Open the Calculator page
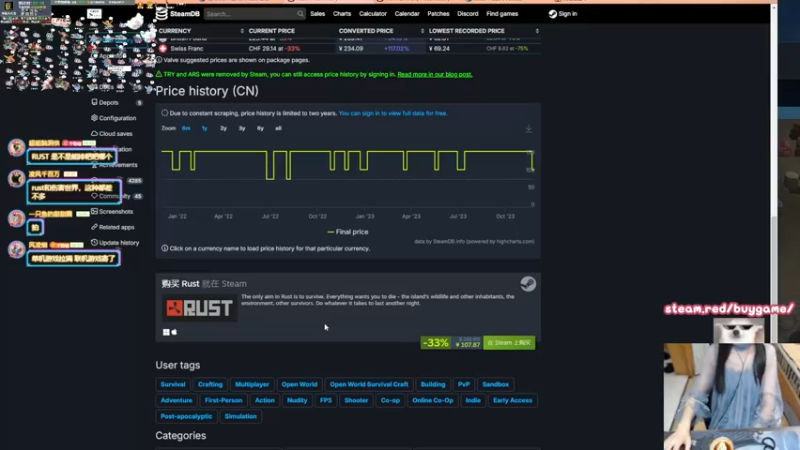Image resolution: width=800 pixels, height=450 pixels. pos(372,14)
